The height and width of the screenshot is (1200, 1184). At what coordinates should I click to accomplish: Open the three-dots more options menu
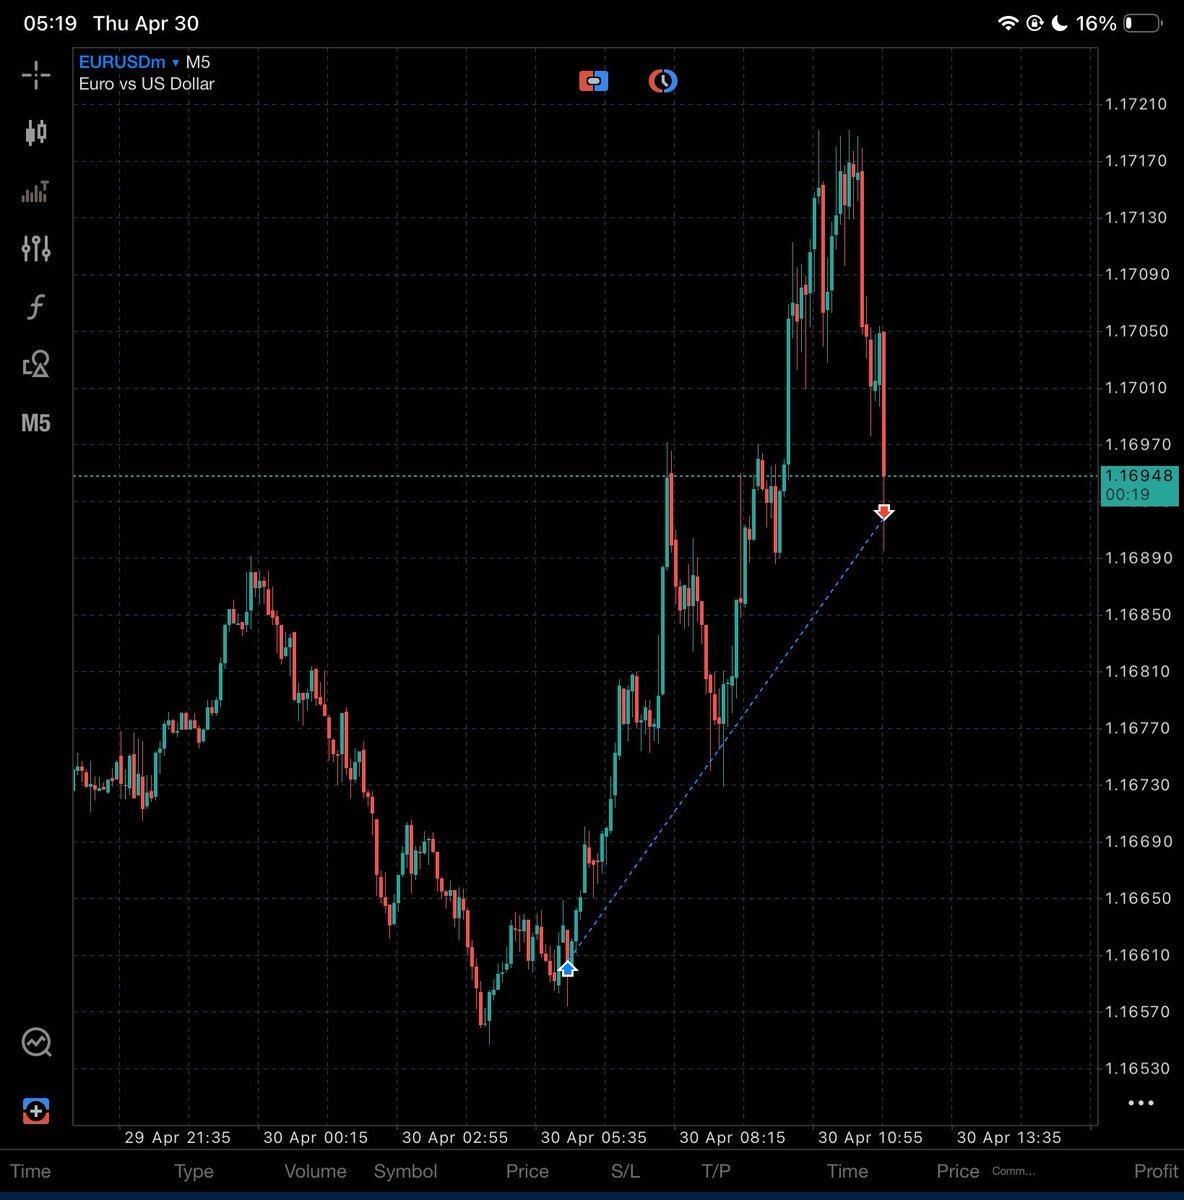(1141, 1104)
